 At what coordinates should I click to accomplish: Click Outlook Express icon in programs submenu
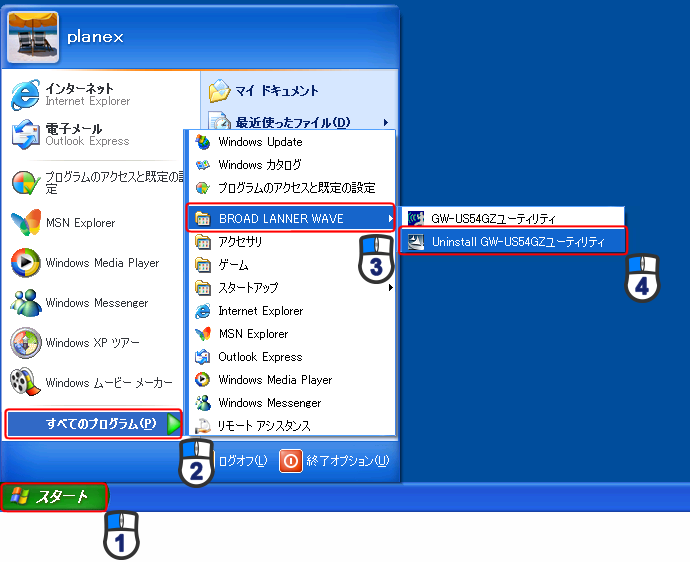coord(202,357)
